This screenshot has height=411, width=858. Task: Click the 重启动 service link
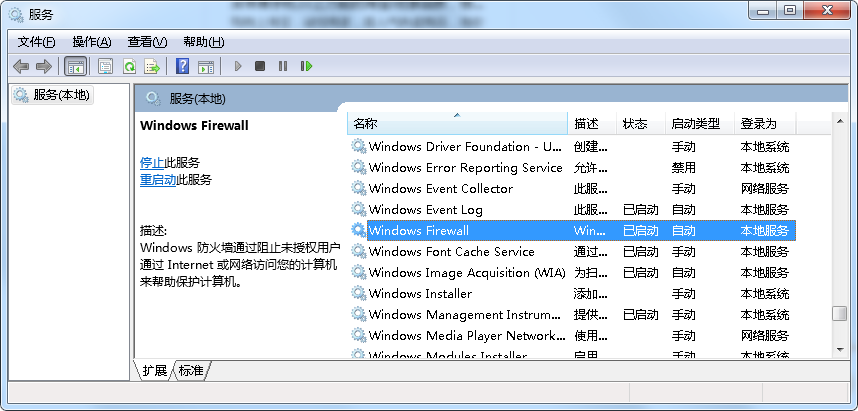coord(158,180)
